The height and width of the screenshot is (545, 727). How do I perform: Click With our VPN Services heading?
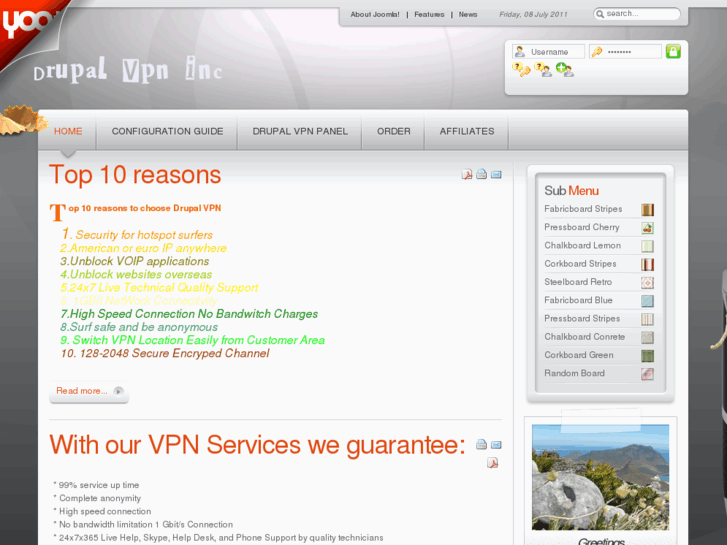click(257, 445)
